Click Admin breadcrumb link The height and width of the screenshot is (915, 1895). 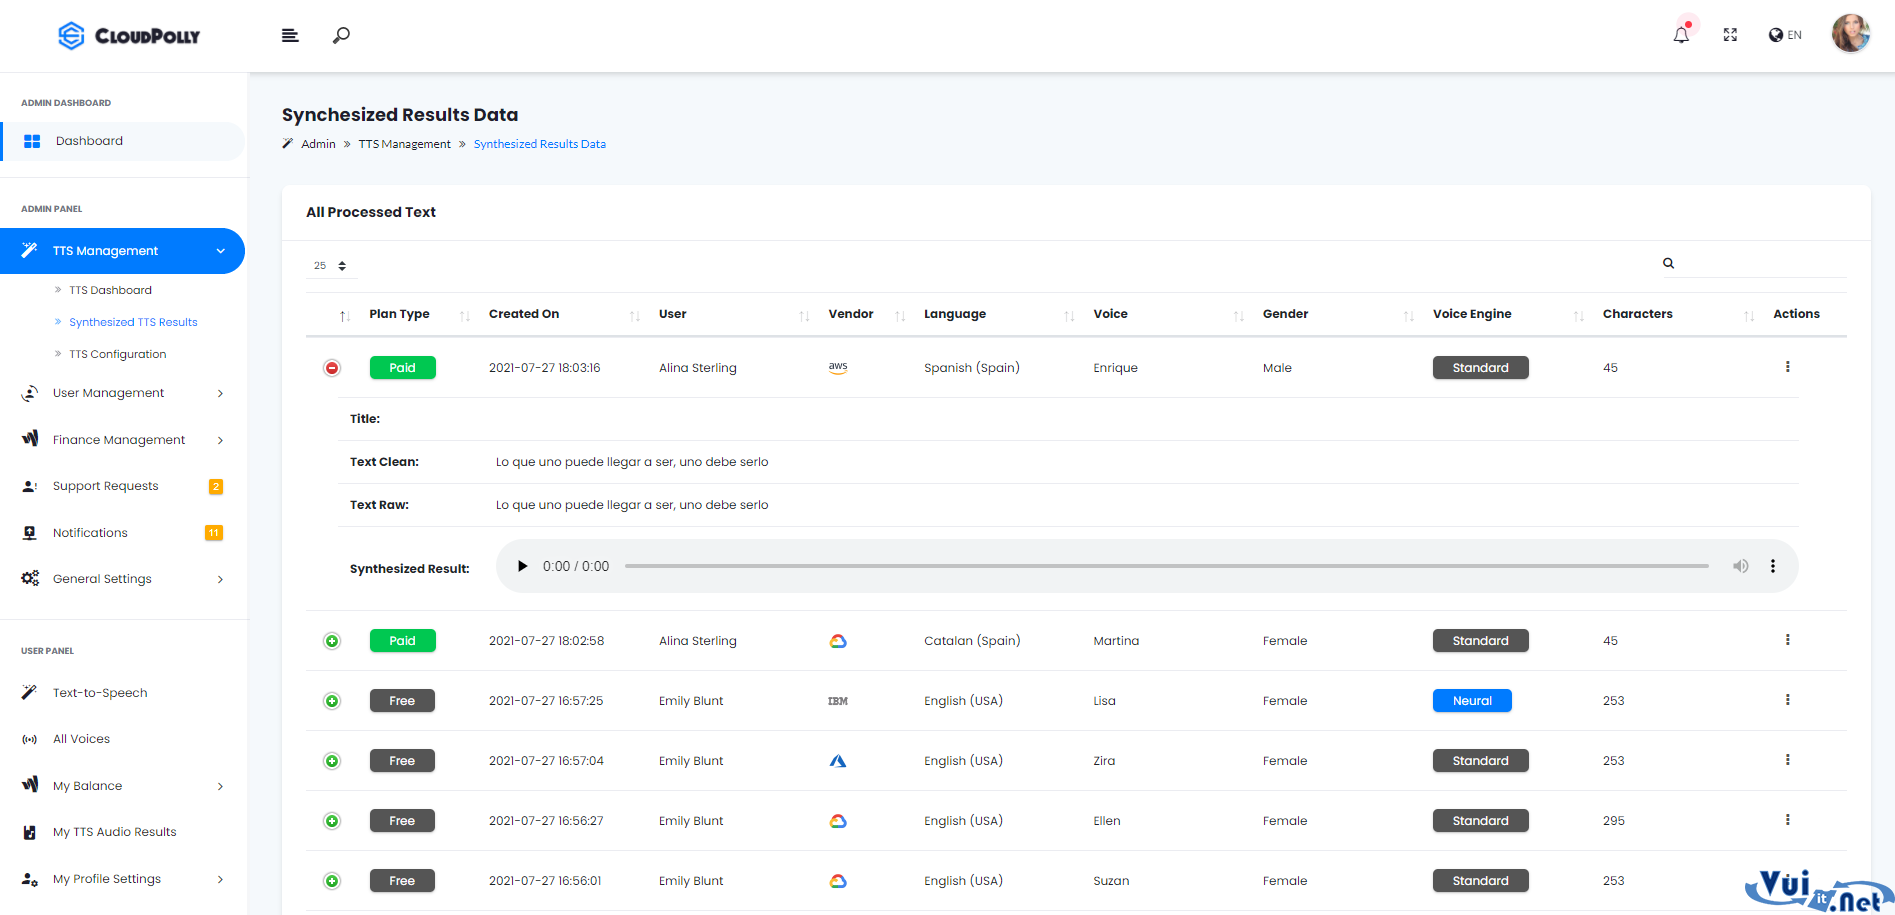(x=318, y=144)
